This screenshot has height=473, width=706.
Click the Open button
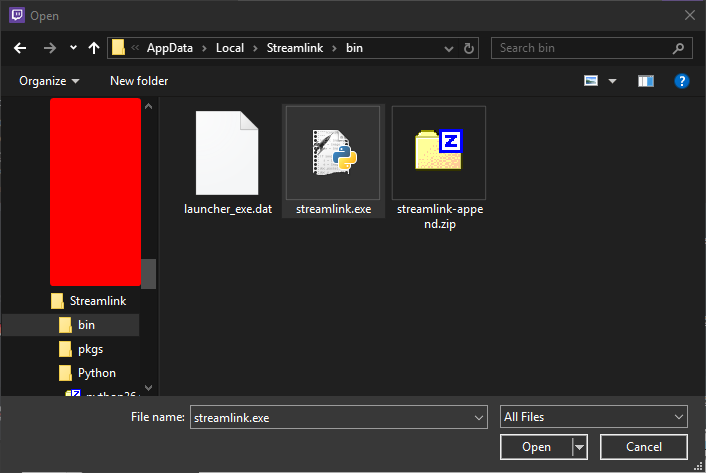pyautogui.click(x=536, y=447)
